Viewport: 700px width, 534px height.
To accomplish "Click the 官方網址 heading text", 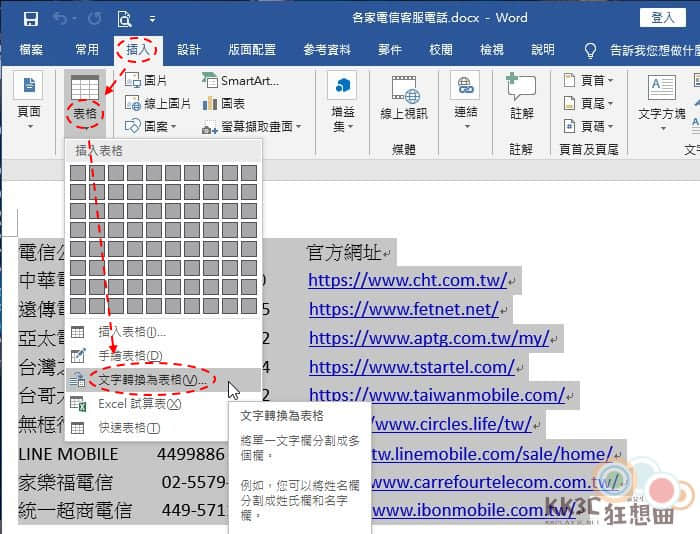I will [x=344, y=253].
